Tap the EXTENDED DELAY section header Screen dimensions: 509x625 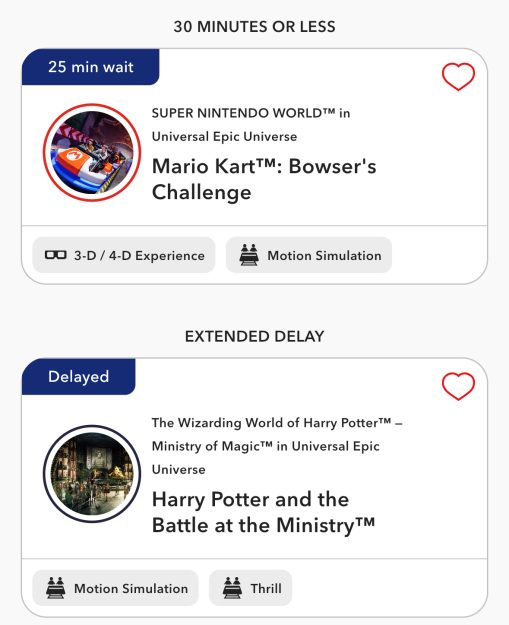point(254,336)
